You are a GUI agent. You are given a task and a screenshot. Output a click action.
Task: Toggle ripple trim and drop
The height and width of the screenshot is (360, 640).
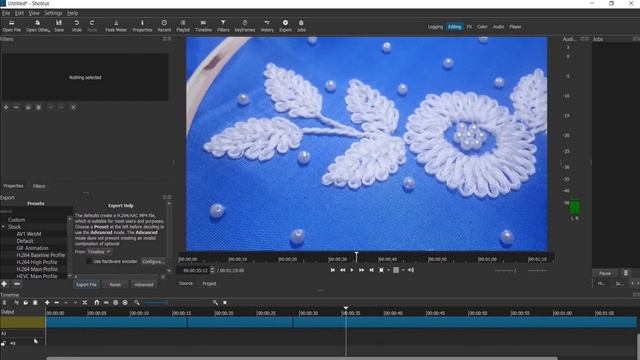[x=116, y=302]
